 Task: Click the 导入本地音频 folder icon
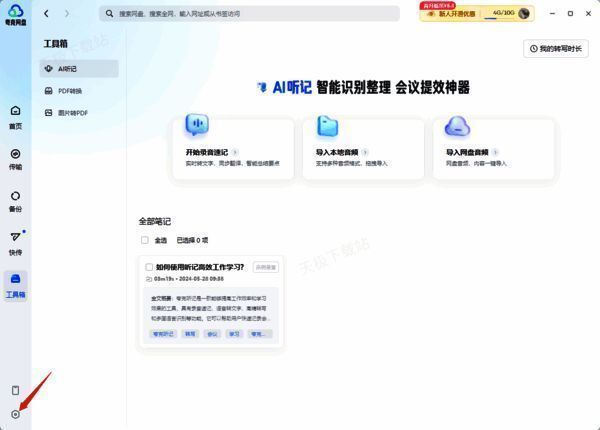(x=328, y=126)
